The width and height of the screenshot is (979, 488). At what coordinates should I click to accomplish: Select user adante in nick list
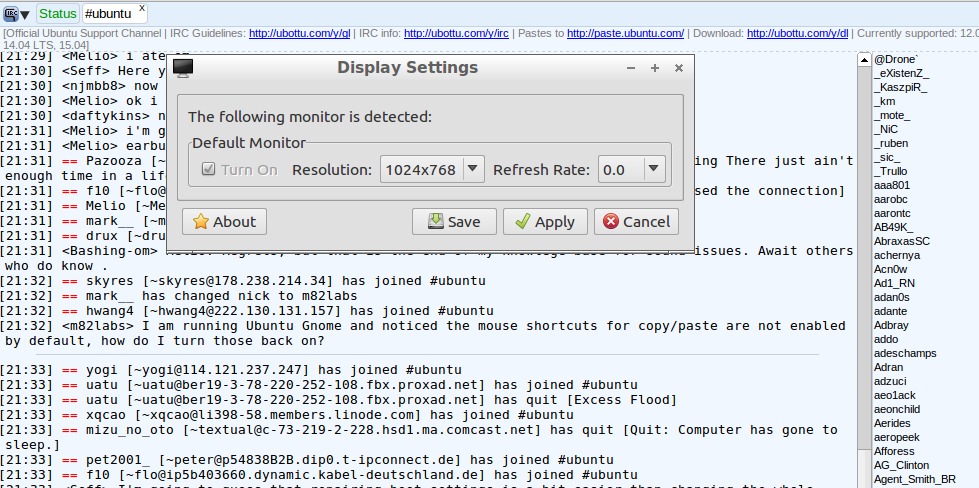click(891, 311)
